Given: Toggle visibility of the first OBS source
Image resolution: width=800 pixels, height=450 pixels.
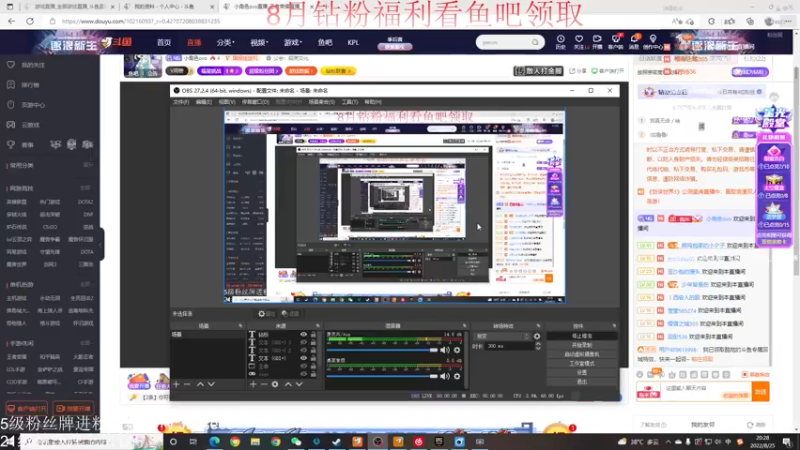Looking at the screenshot, I should (x=304, y=335).
